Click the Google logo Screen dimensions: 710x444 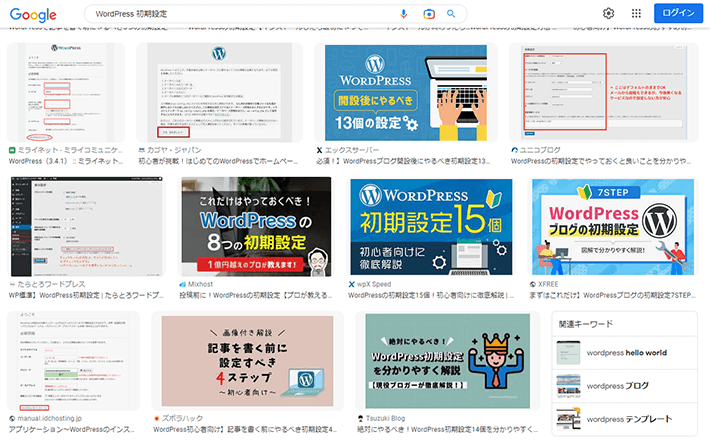tap(33, 14)
